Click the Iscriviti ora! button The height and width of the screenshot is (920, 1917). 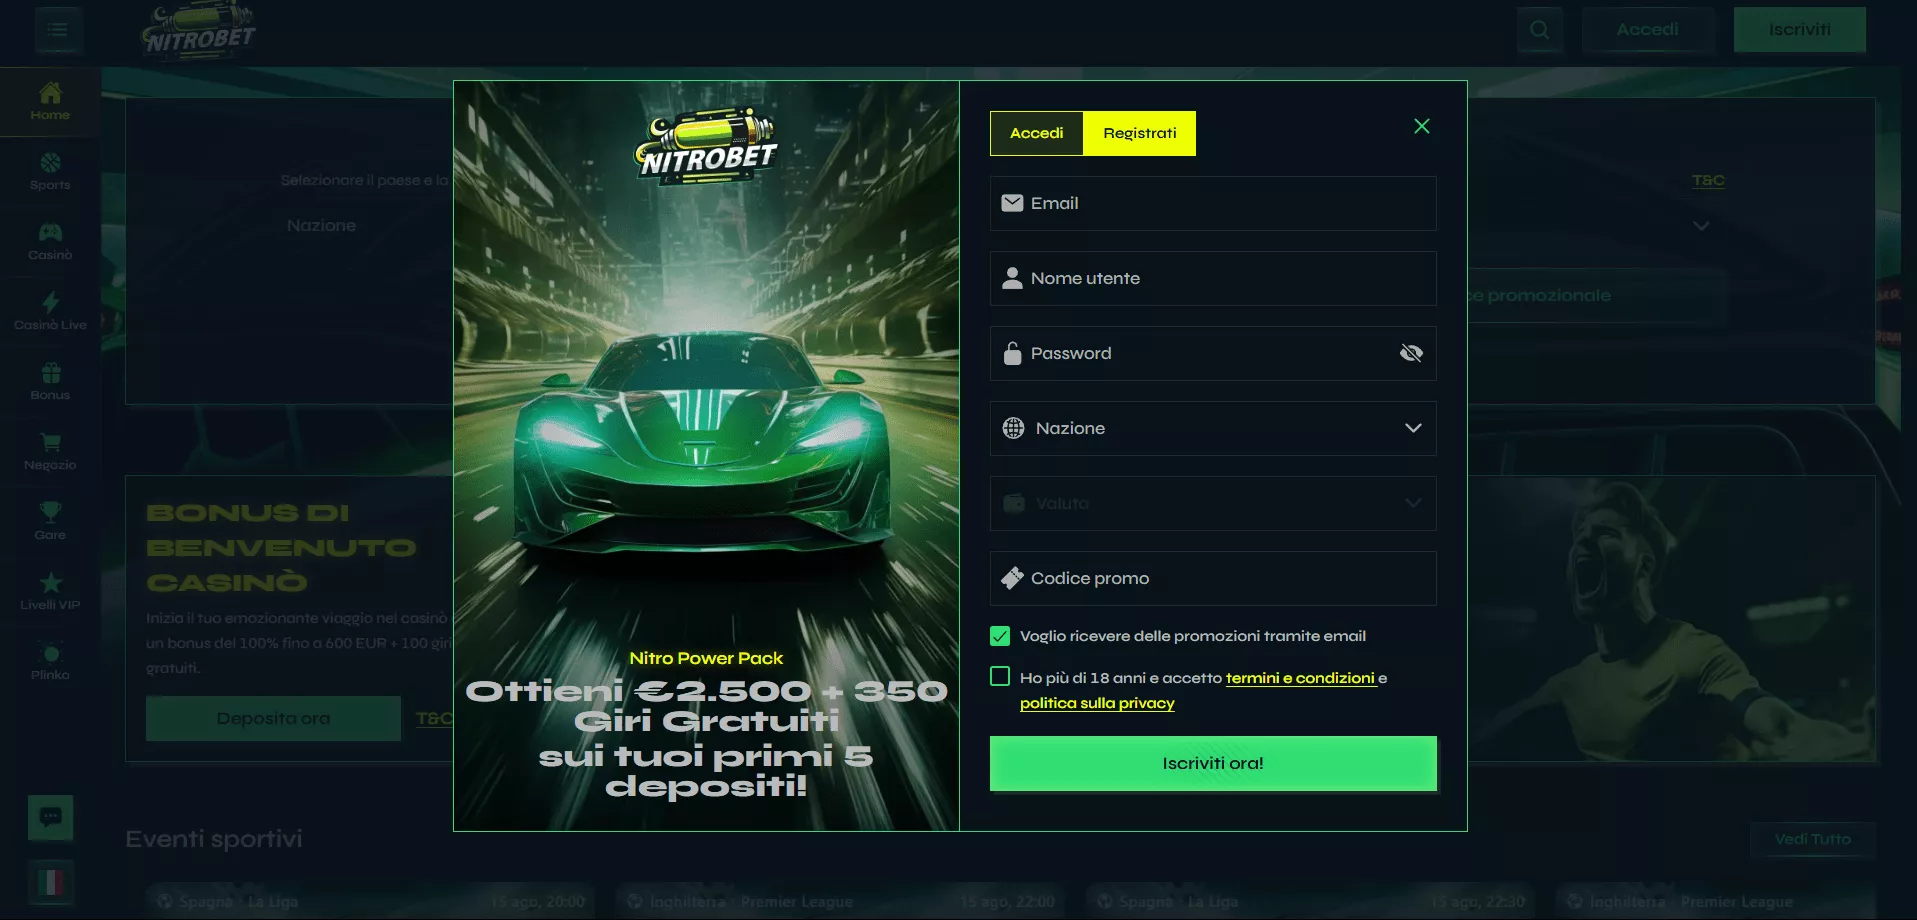pos(1213,764)
